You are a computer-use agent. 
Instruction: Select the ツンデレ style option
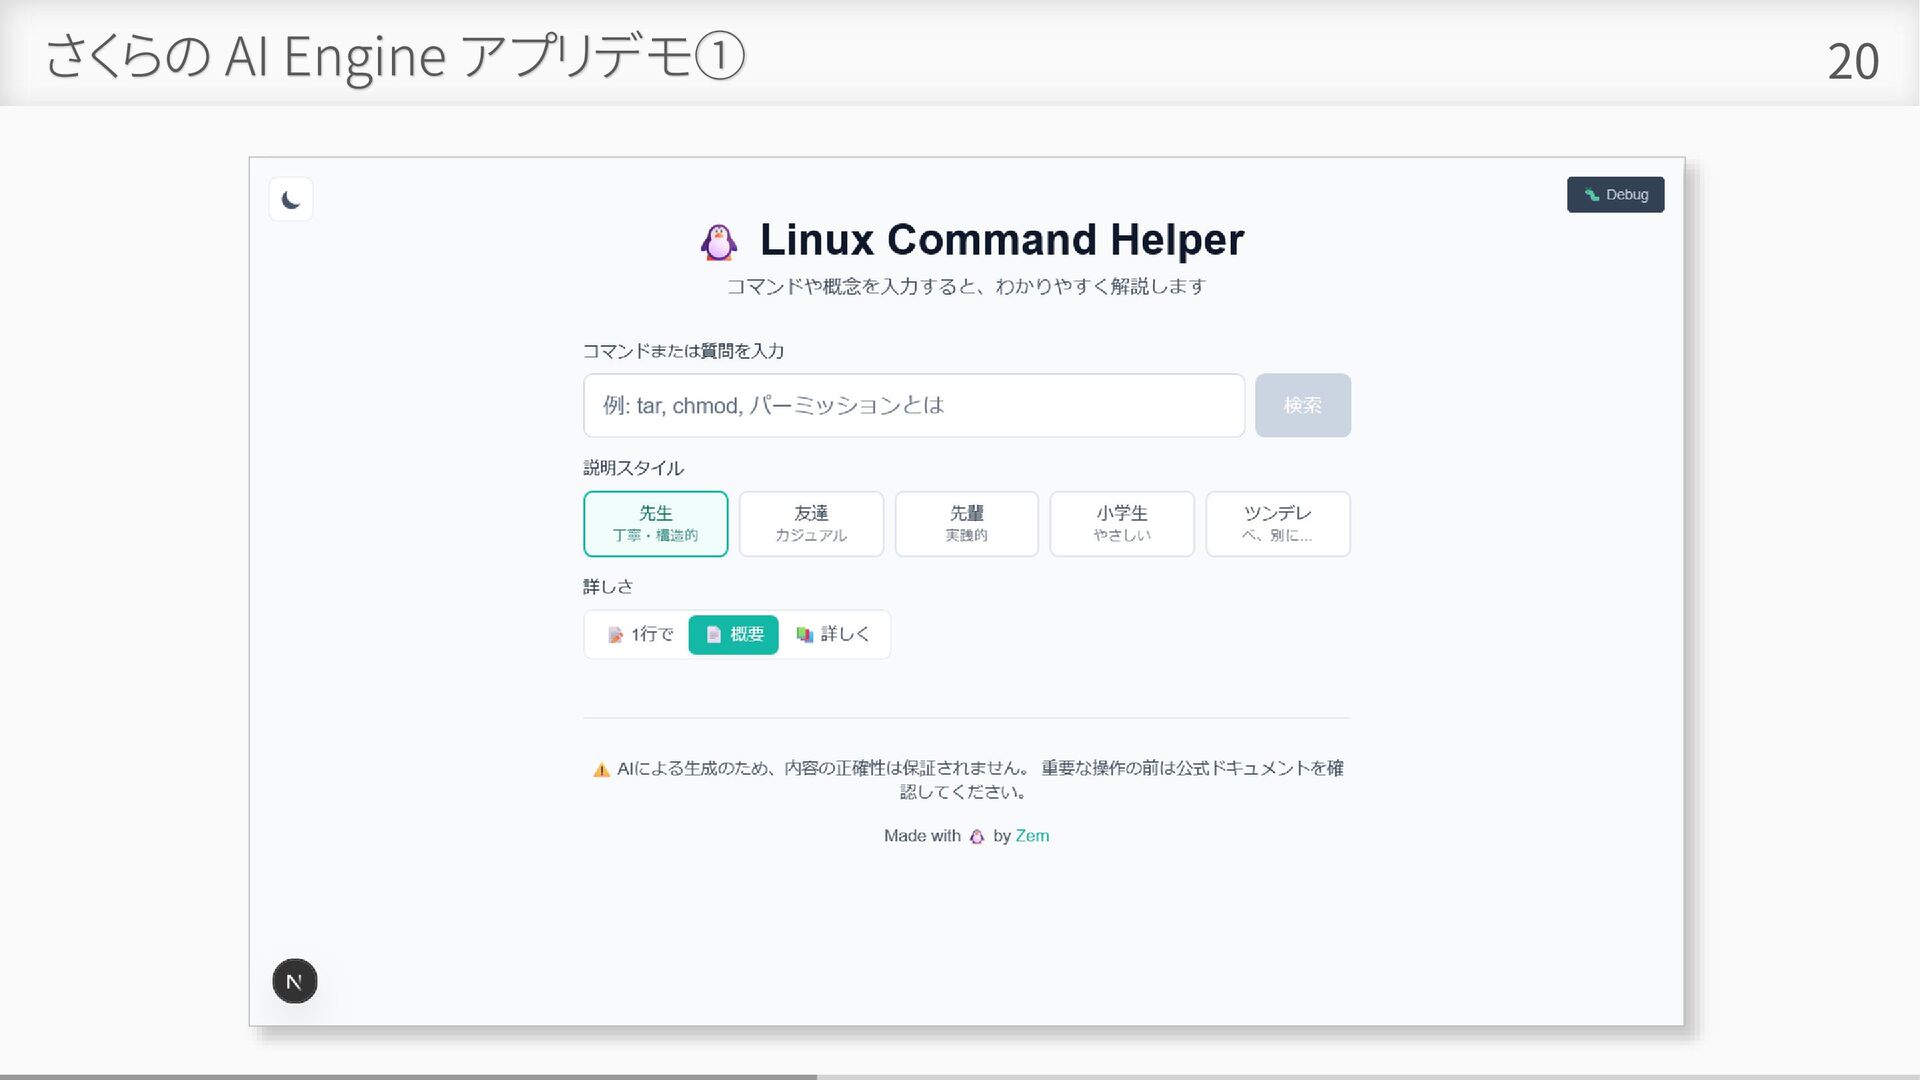click(x=1277, y=523)
